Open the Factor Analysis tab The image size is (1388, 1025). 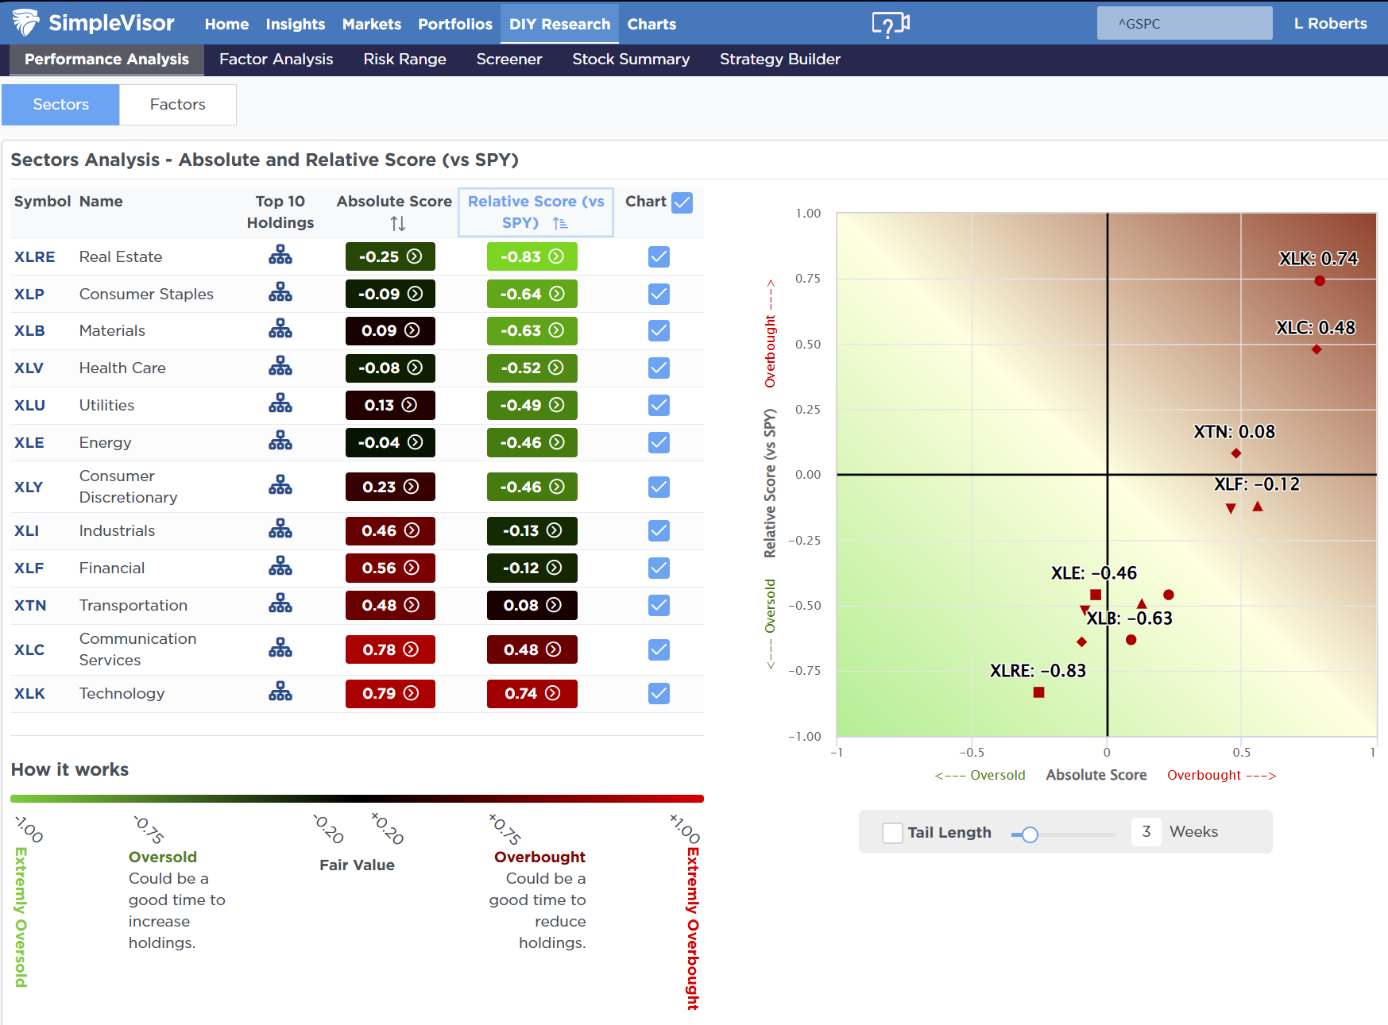pos(276,59)
